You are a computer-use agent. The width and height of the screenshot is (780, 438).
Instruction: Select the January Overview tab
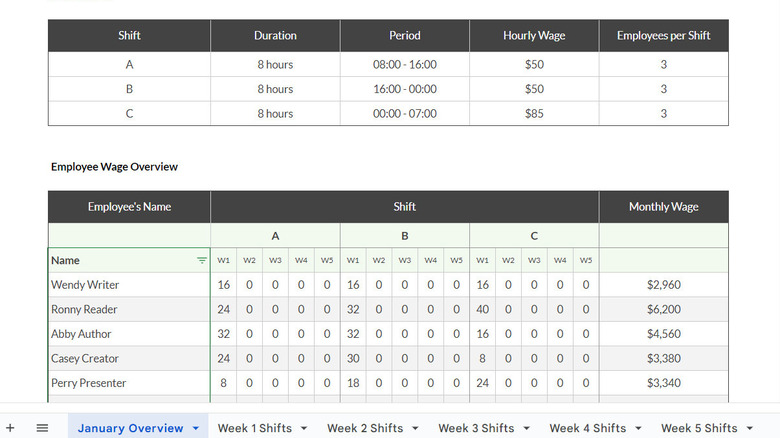(x=130, y=428)
